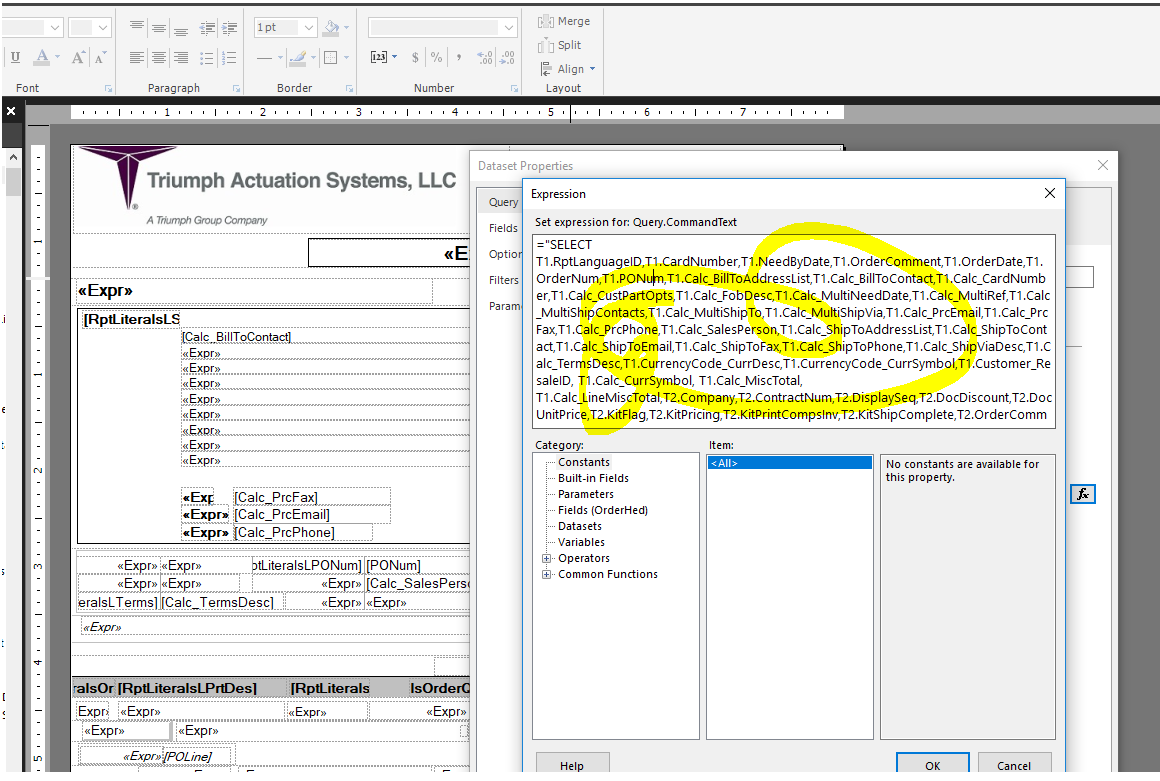Open the line style dropdown arrow
The height and width of the screenshot is (781, 1160).
(x=280, y=57)
